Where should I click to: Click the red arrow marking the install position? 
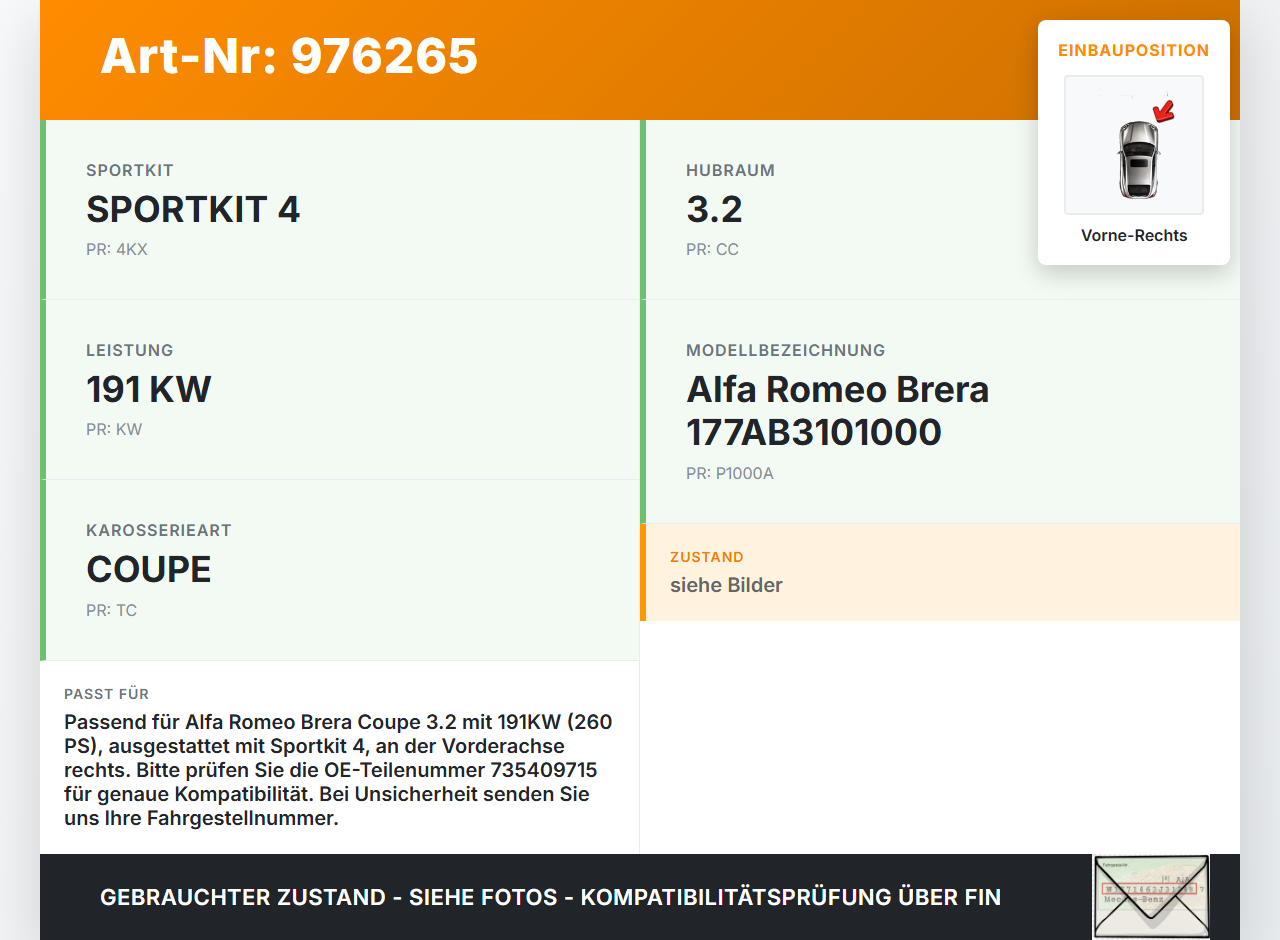pyautogui.click(x=1163, y=112)
